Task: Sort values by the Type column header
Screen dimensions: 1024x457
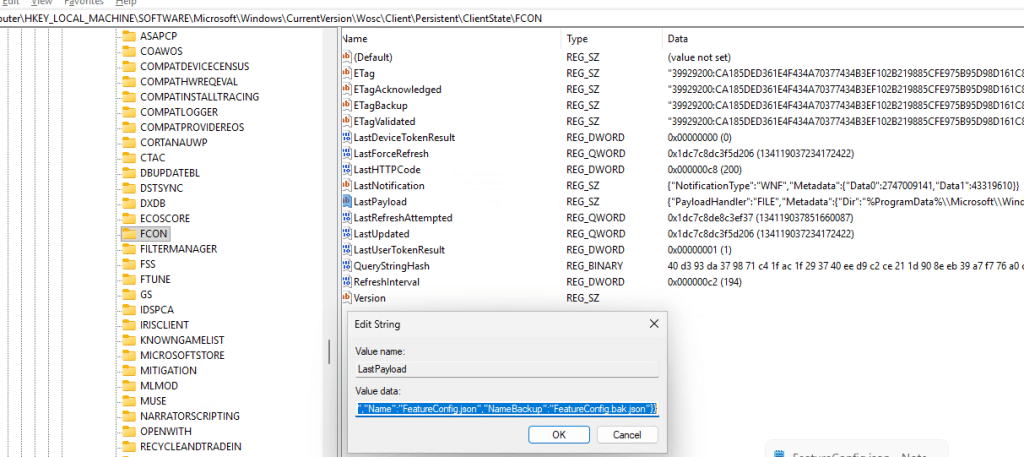Action: pyautogui.click(x=578, y=38)
